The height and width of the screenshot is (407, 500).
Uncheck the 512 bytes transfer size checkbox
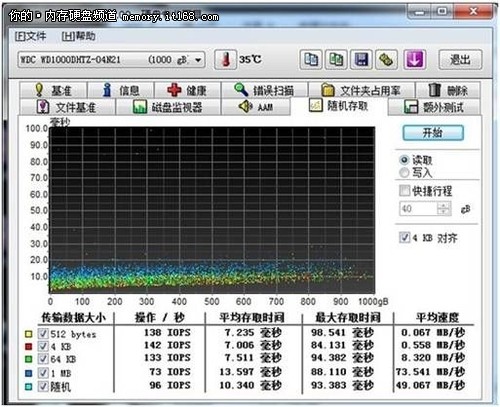(x=43, y=333)
